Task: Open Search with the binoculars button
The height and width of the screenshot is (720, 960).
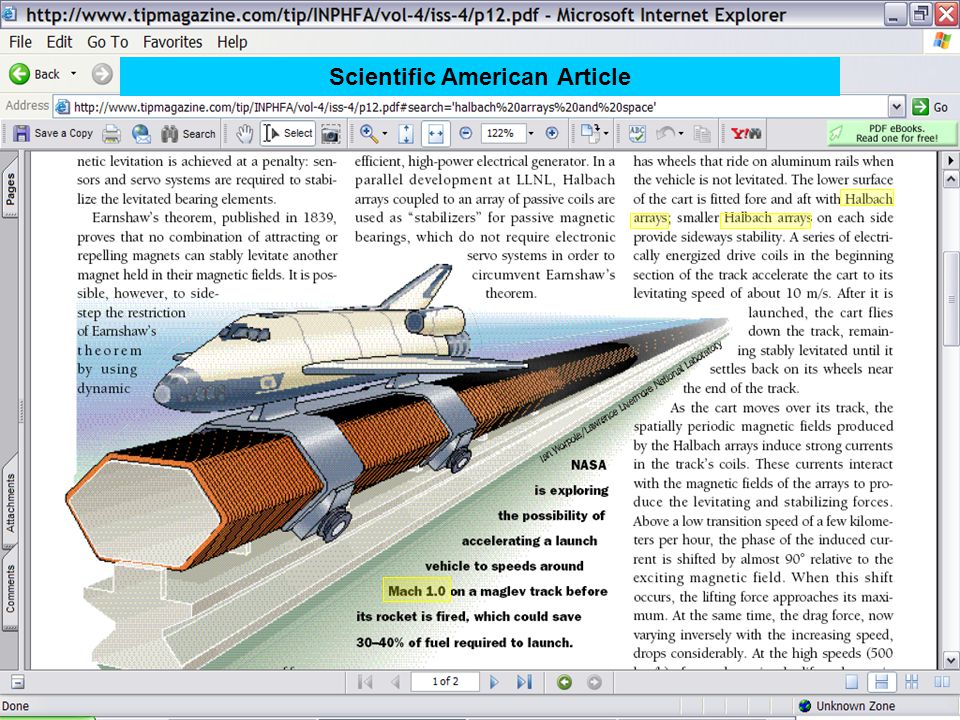Action: (188, 133)
